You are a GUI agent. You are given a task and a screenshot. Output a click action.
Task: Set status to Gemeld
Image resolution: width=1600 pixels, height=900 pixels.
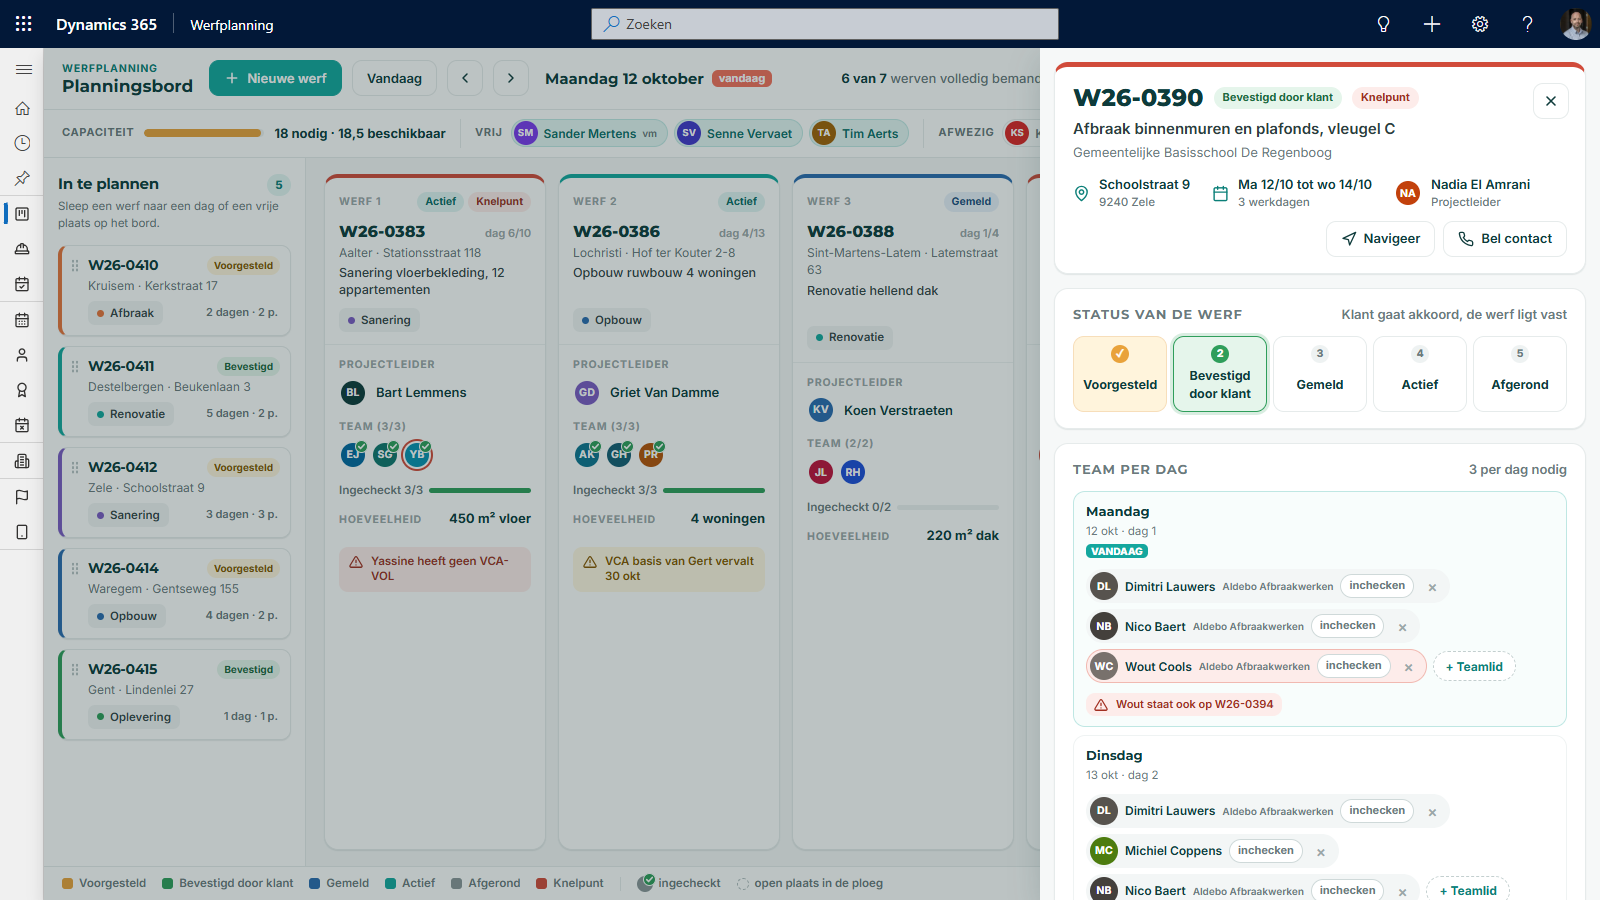[x=1320, y=374]
